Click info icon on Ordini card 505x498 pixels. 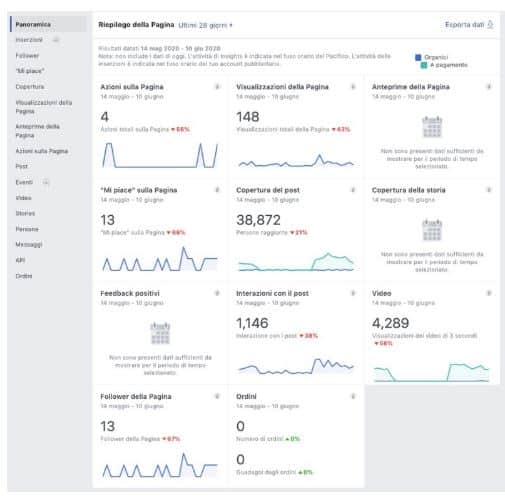click(x=353, y=396)
